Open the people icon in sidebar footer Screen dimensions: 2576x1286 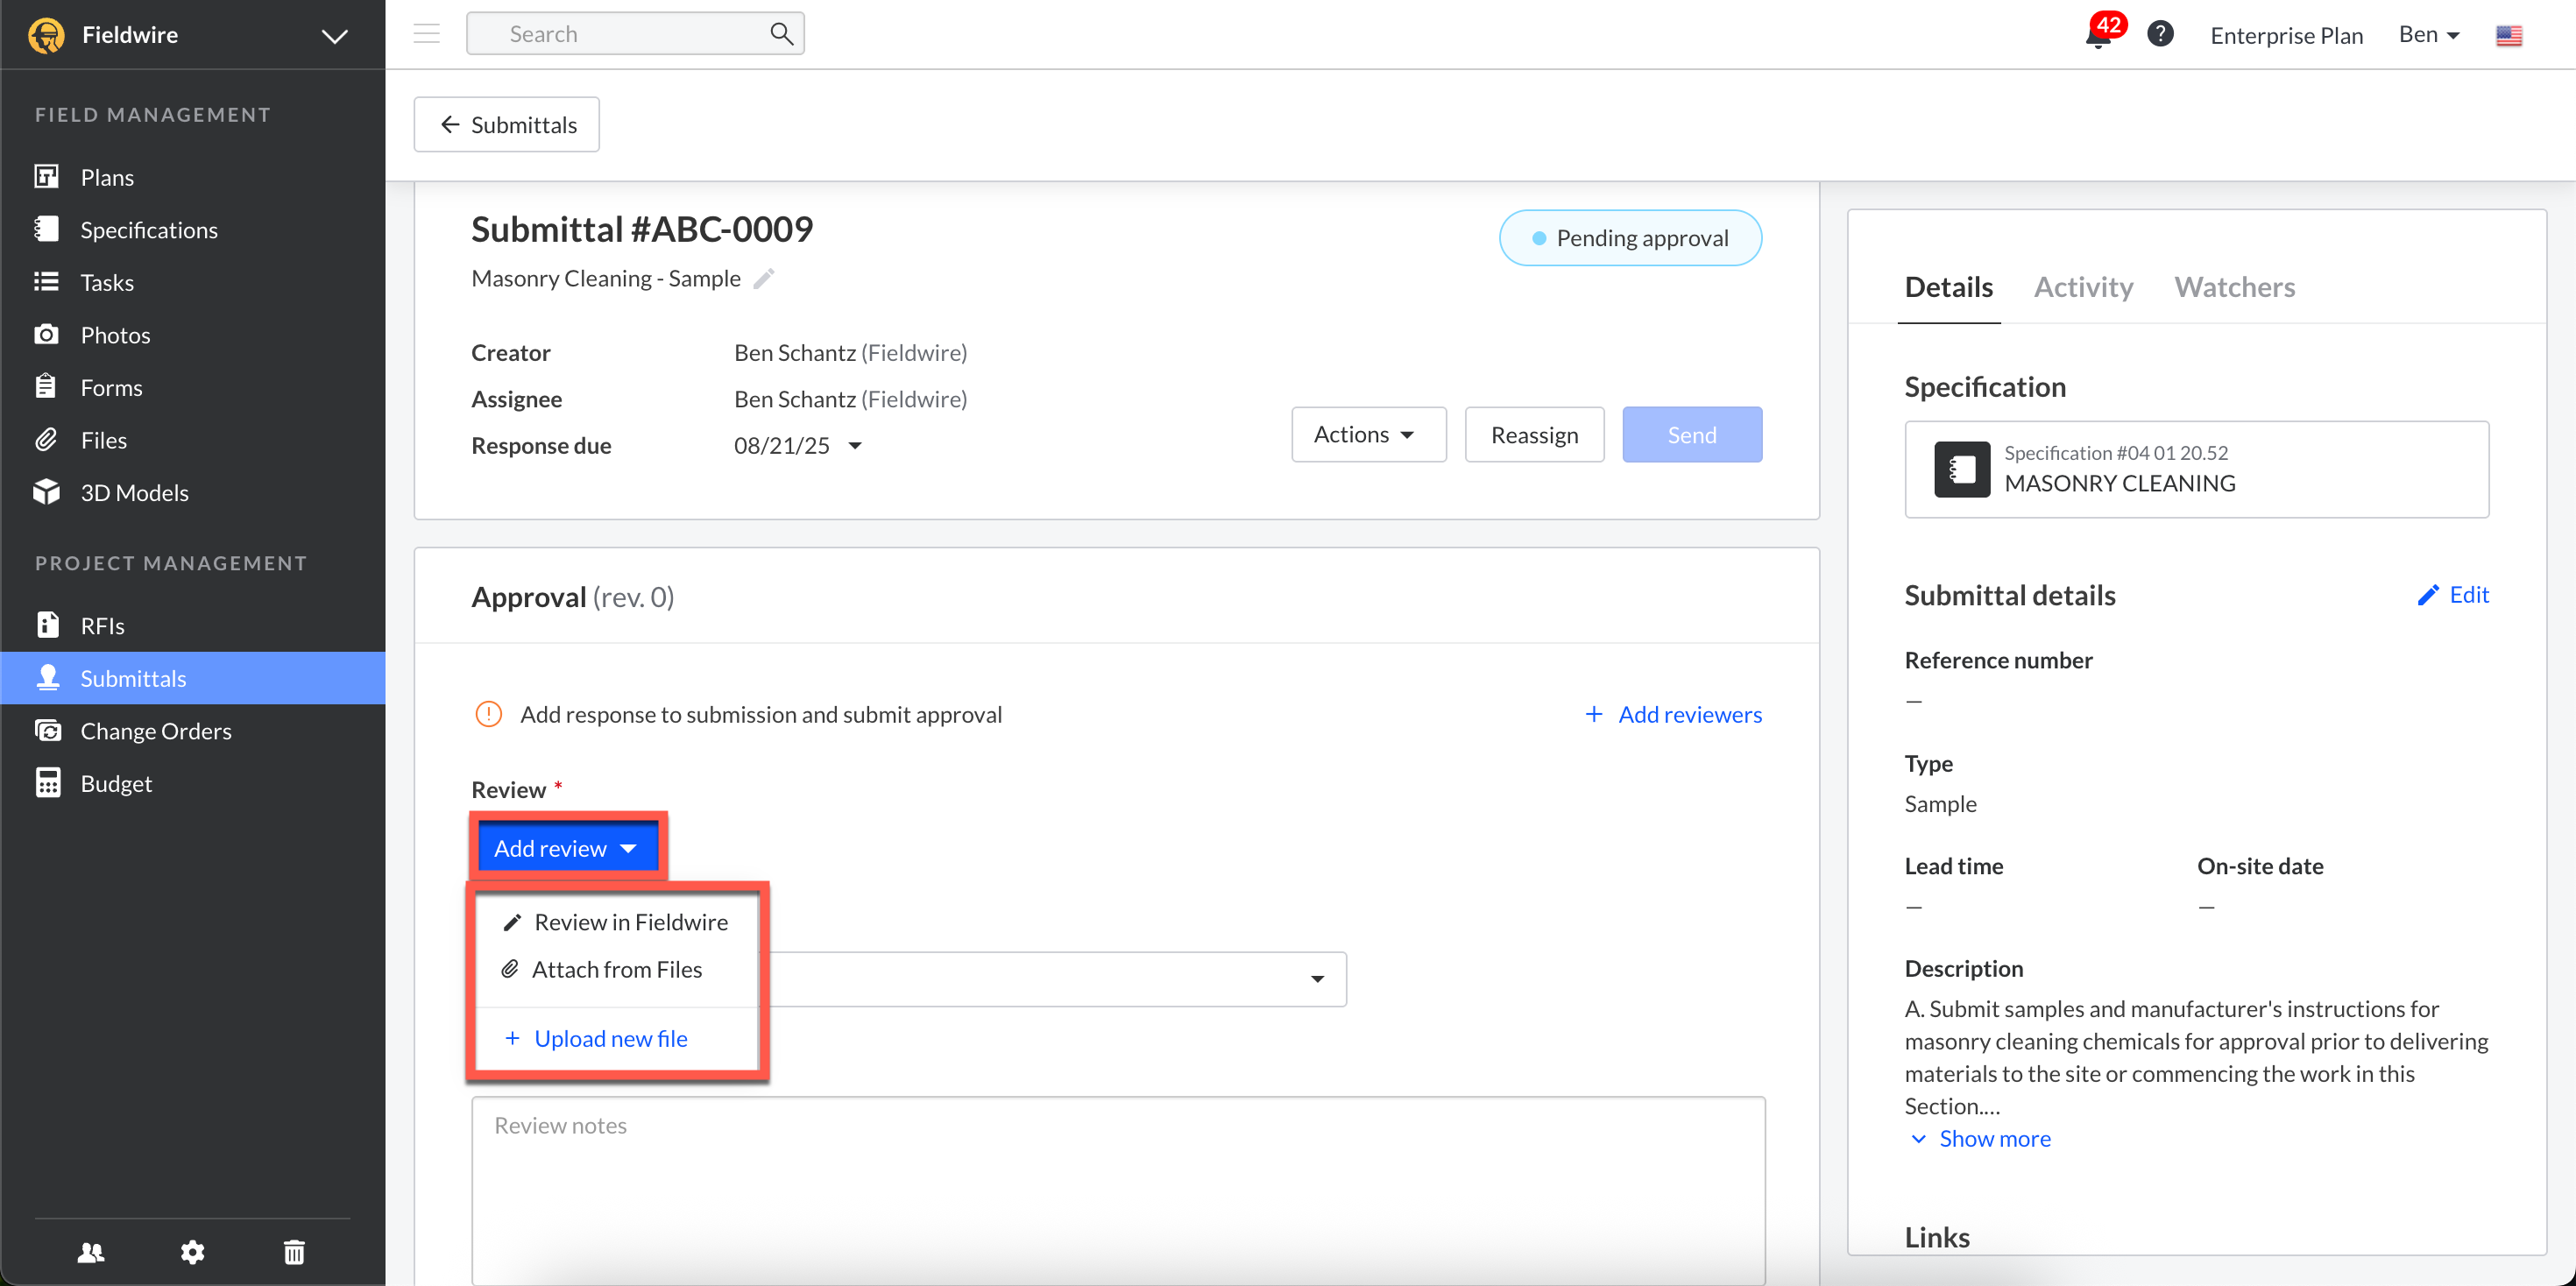[91, 1252]
